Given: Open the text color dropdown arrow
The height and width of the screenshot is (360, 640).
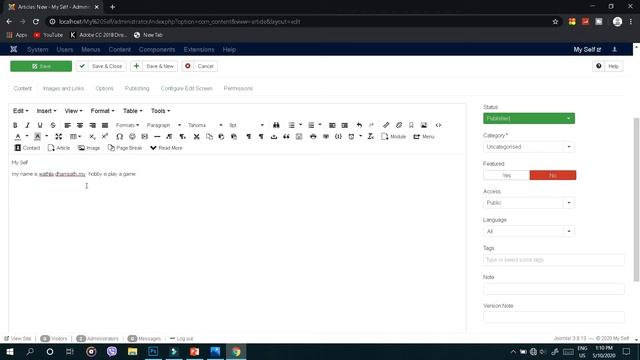Looking at the screenshot, I should (27, 137).
